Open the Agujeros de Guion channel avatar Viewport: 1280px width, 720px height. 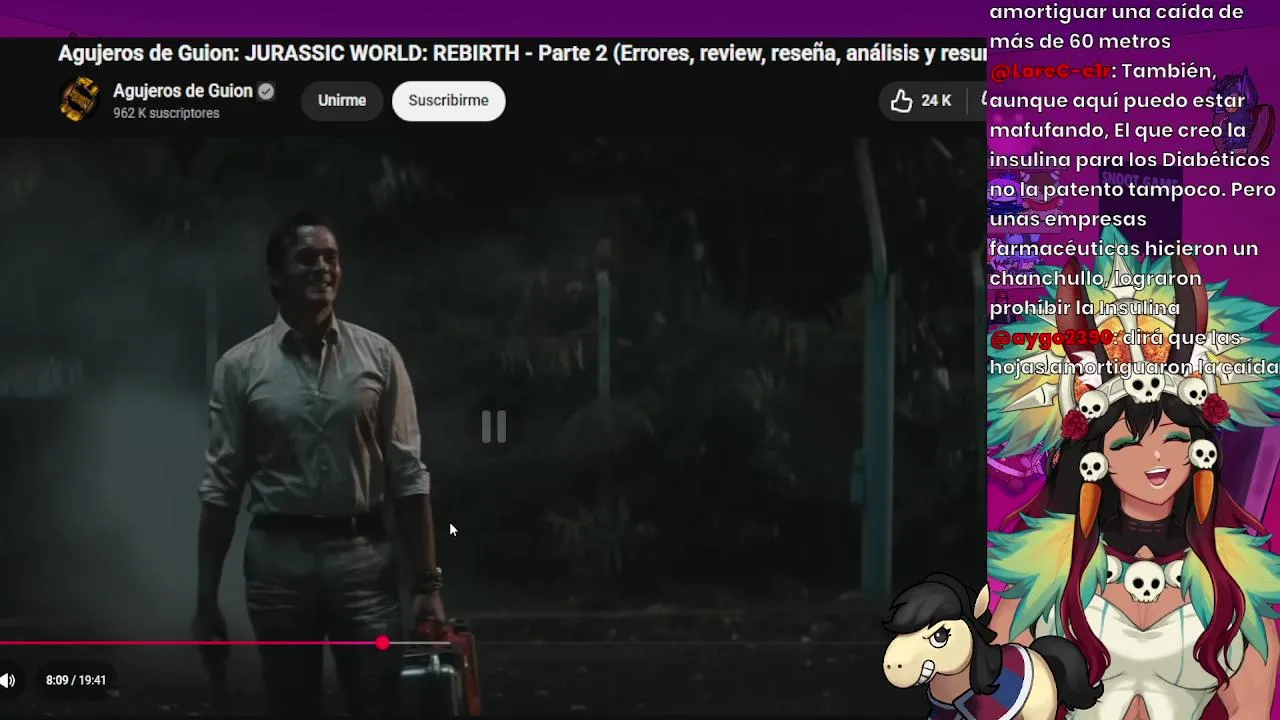pos(79,101)
